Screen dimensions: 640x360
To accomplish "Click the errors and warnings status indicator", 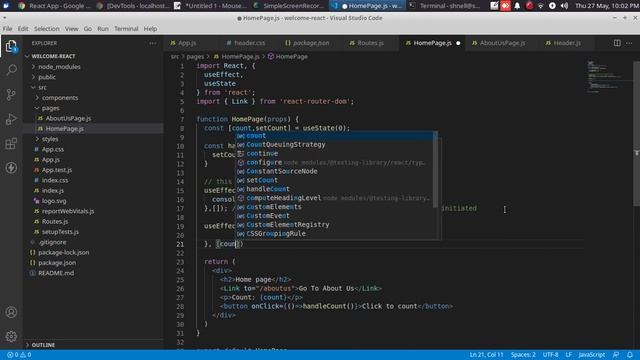I will 19,355.
